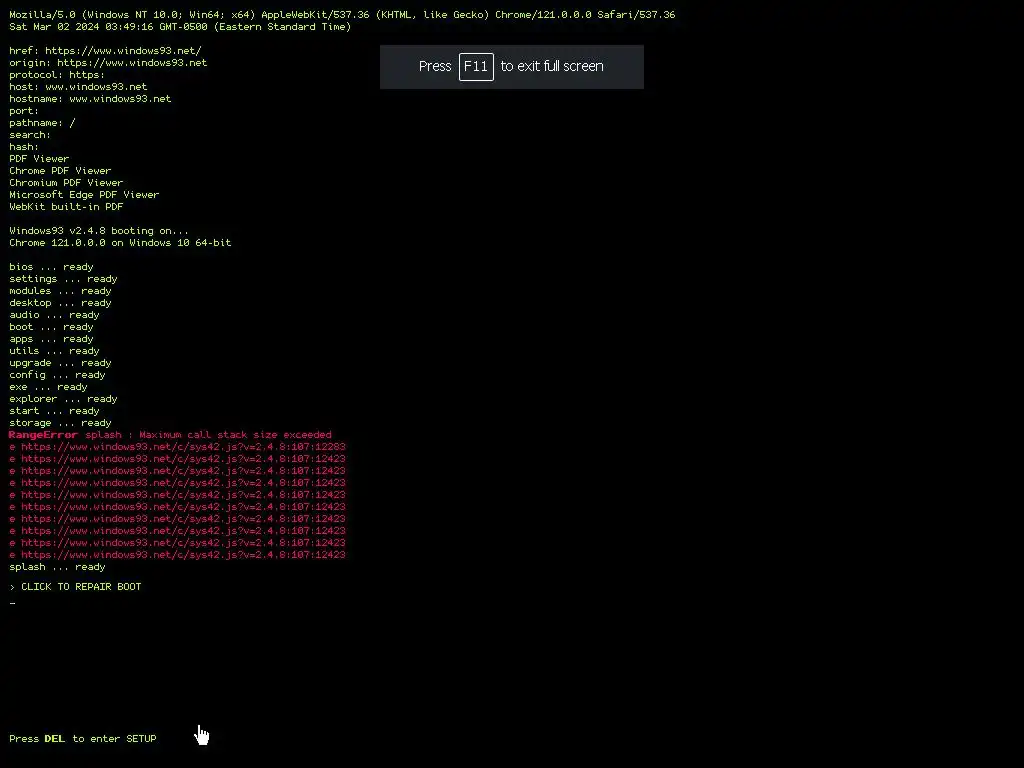Click the 'settings ... ready' line
The image size is (1024, 768).
(63, 279)
